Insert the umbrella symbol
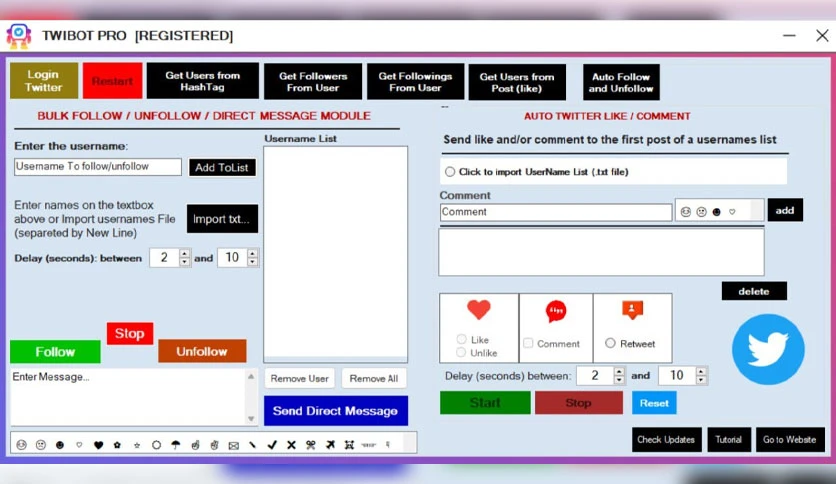This screenshot has height=484, width=836. (x=175, y=445)
